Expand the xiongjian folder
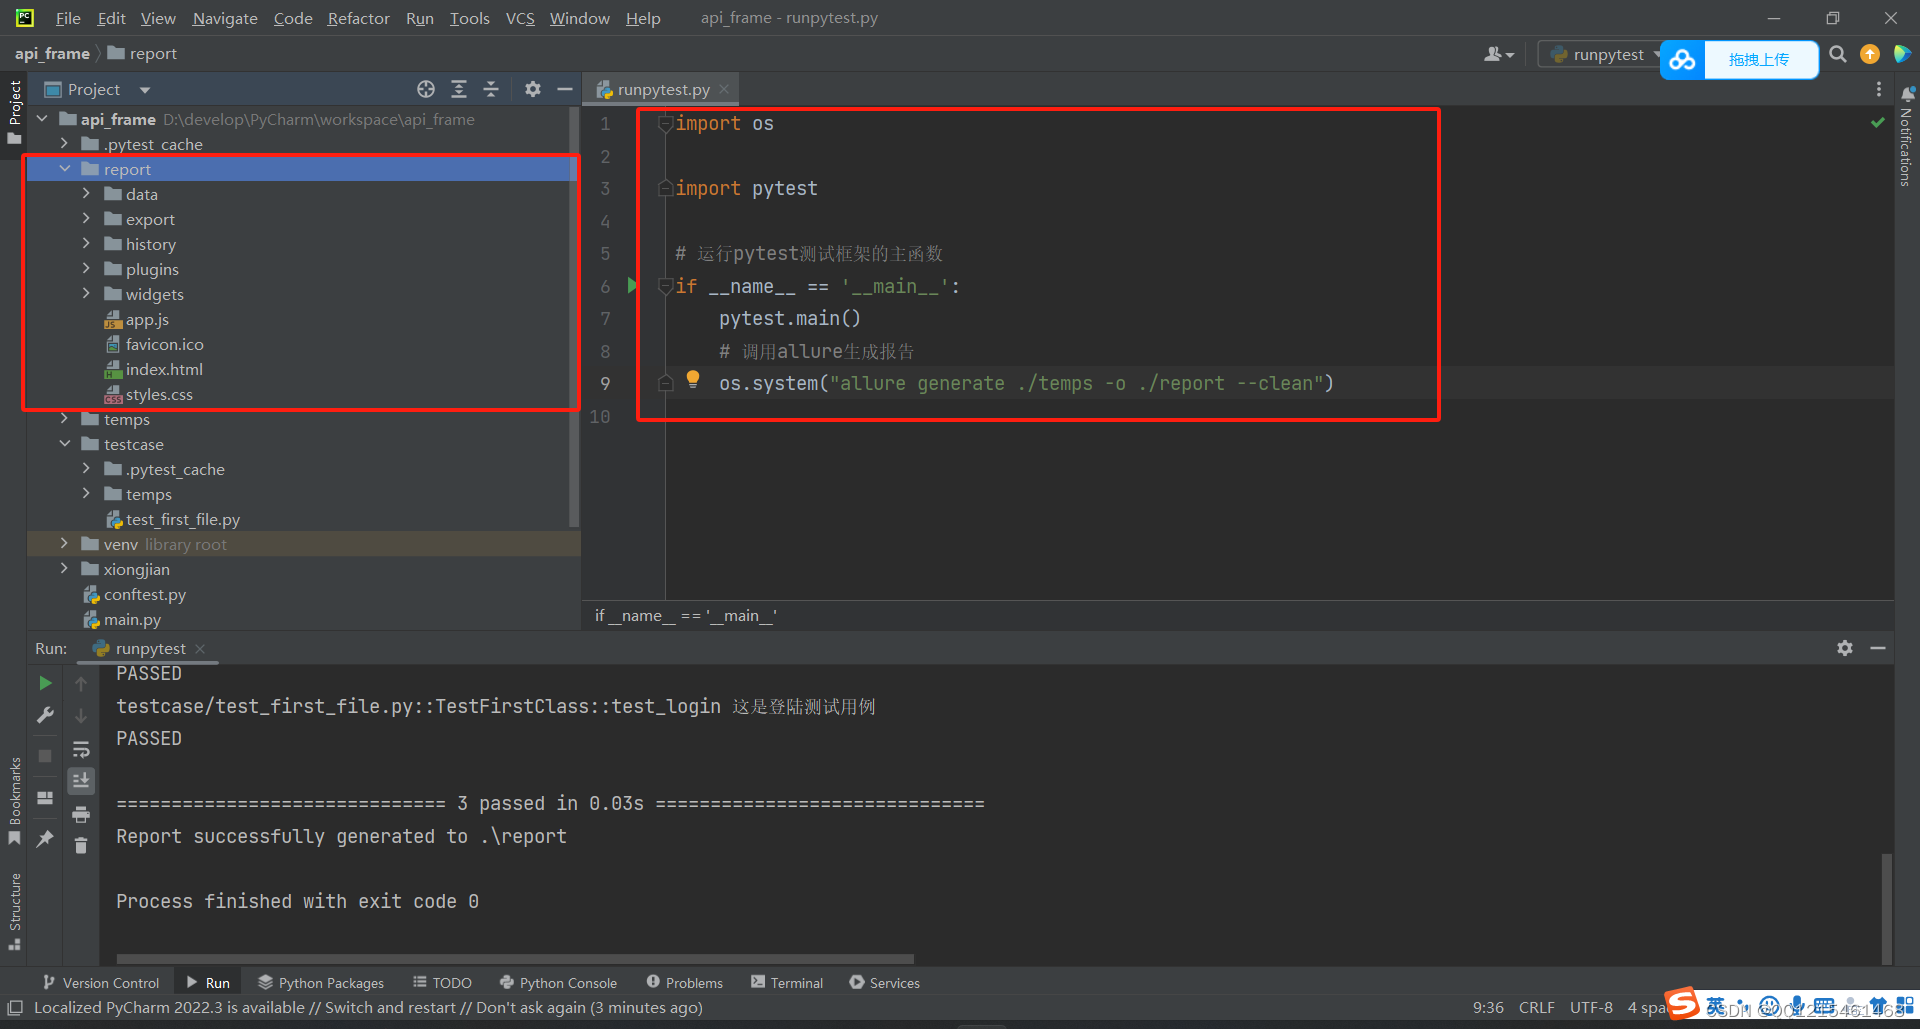1920x1029 pixels. (x=65, y=569)
